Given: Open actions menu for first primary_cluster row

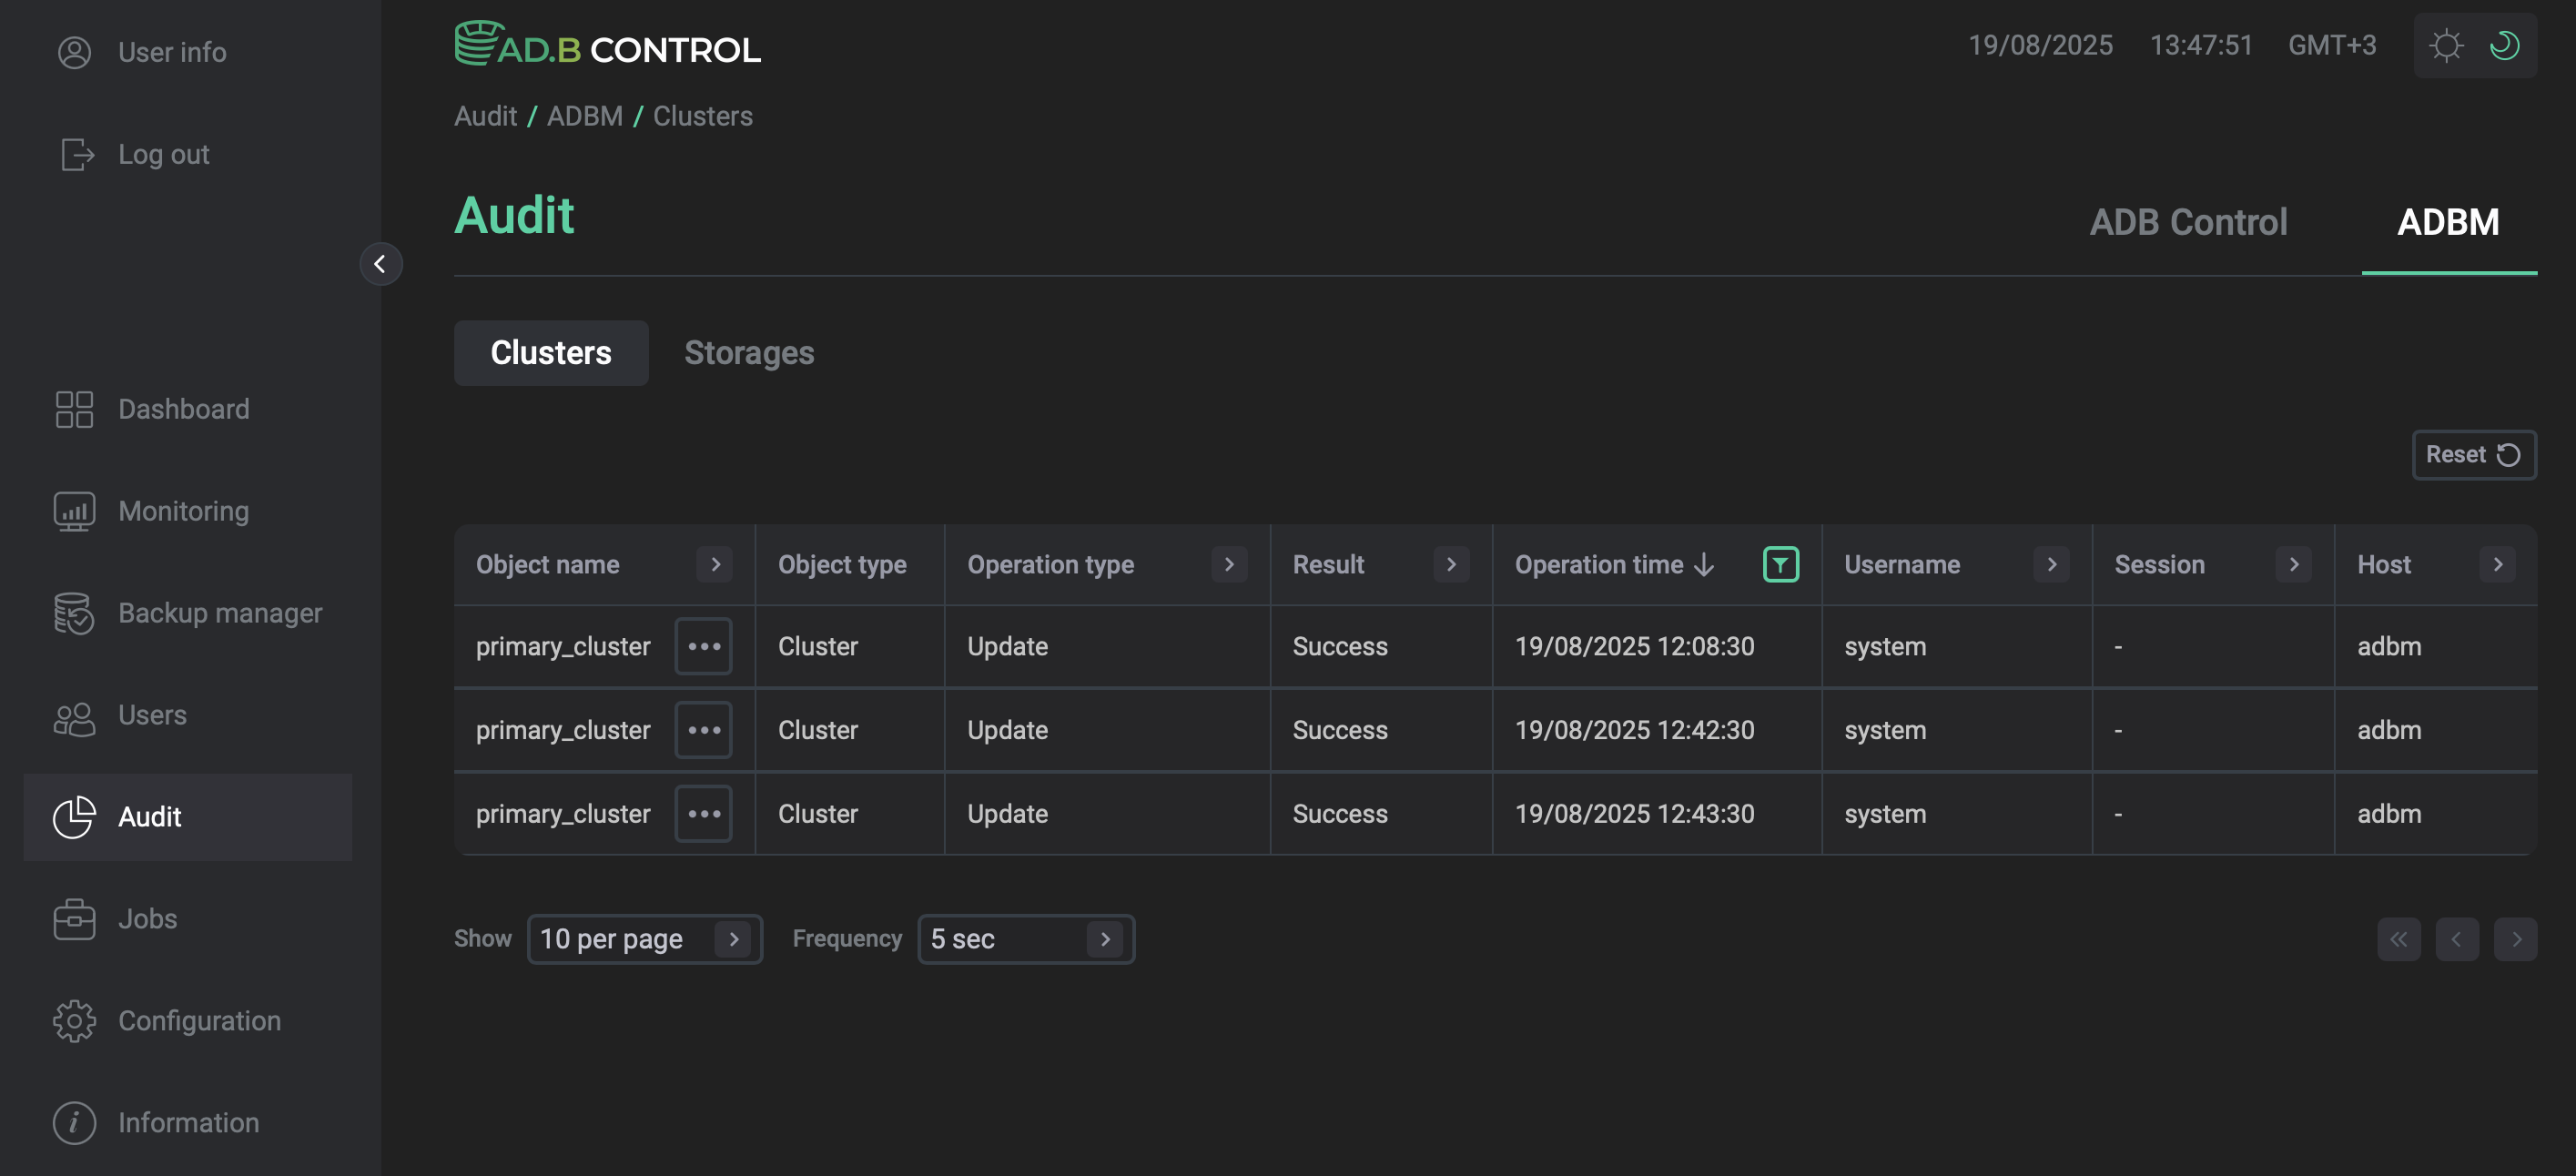Looking at the screenshot, I should [x=703, y=647].
